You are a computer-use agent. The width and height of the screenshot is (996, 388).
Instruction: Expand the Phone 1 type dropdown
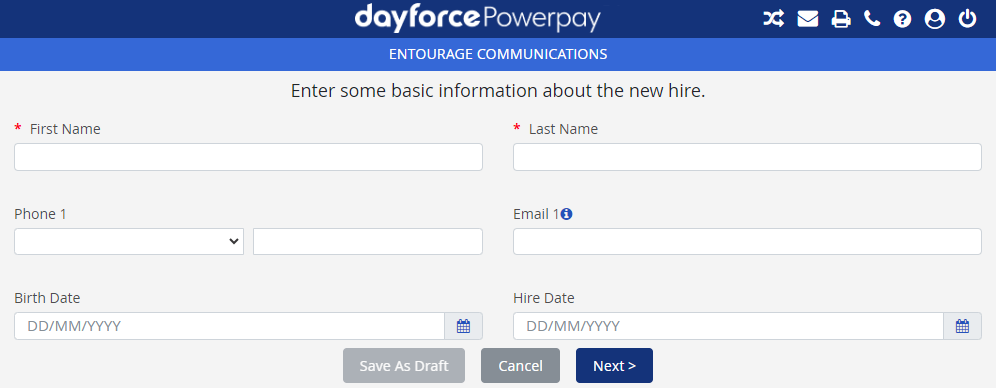[129, 241]
